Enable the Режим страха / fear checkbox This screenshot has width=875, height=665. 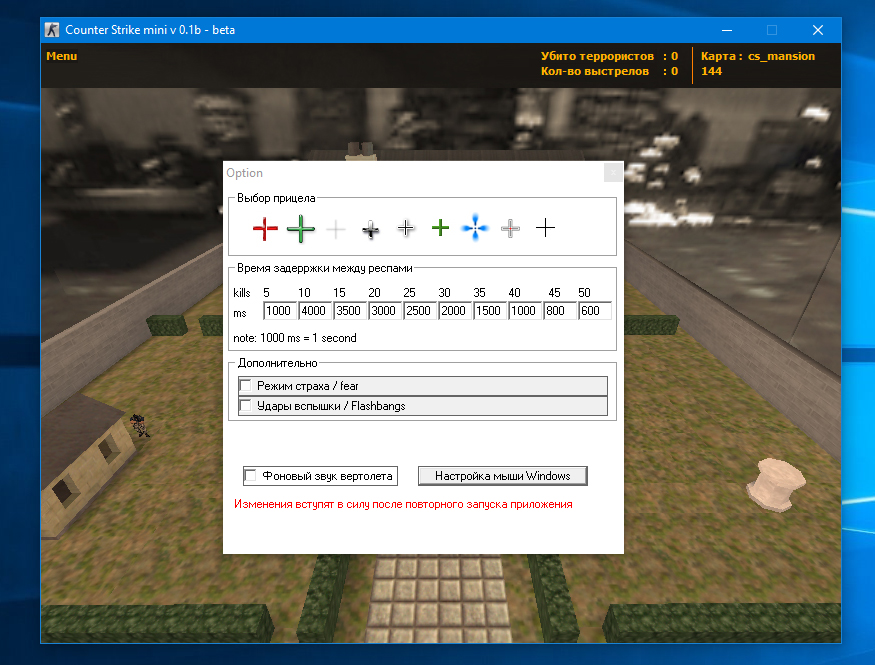(246, 386)
